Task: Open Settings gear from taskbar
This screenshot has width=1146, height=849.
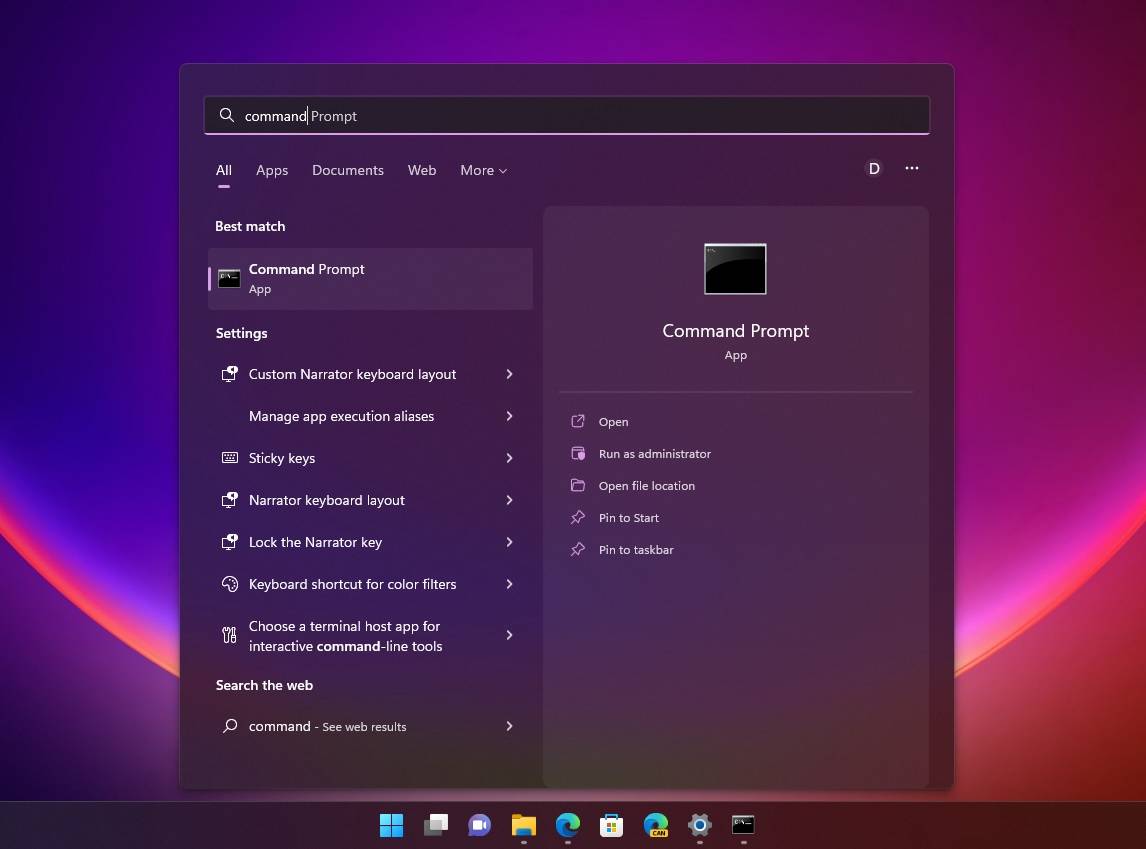Action: tap(699, 826)
